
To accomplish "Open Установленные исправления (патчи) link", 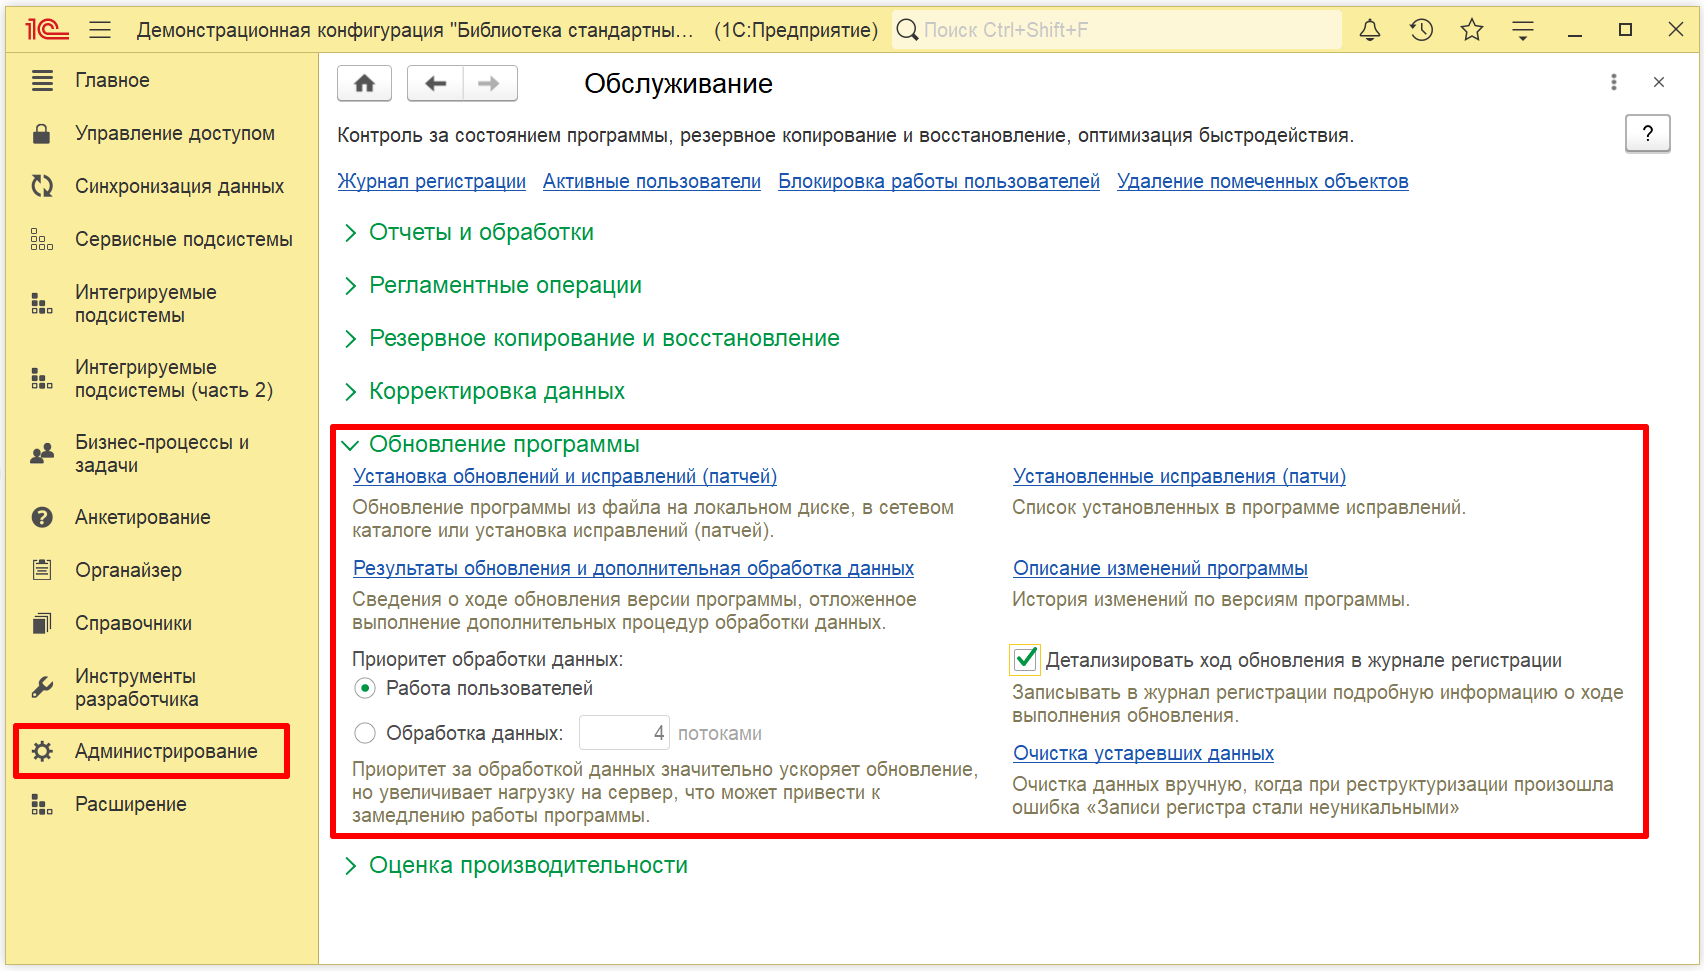I will click(1179, 476).
